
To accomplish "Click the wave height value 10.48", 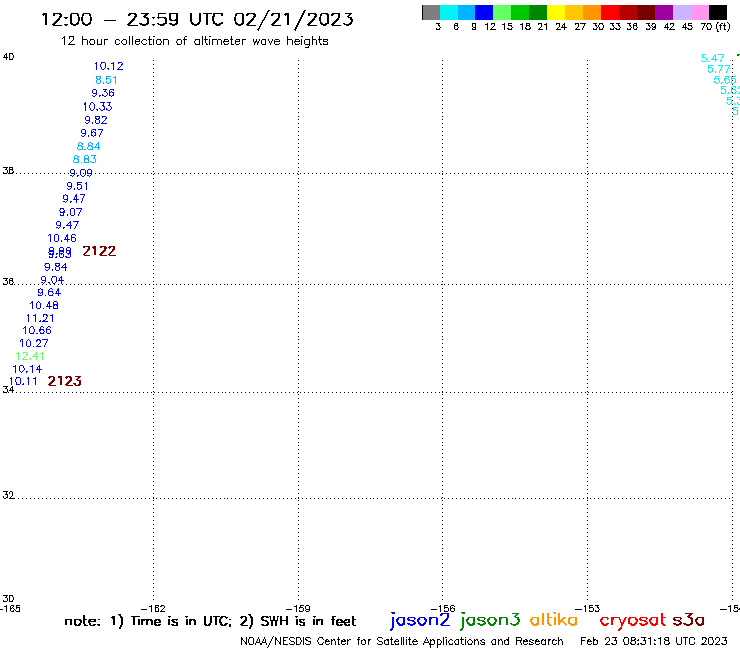I will (44, 305).
